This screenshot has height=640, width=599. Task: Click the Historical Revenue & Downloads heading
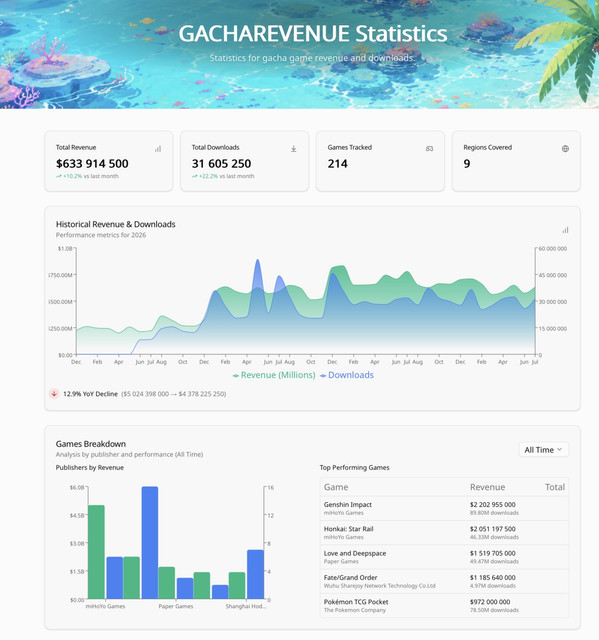click(115, 224)
